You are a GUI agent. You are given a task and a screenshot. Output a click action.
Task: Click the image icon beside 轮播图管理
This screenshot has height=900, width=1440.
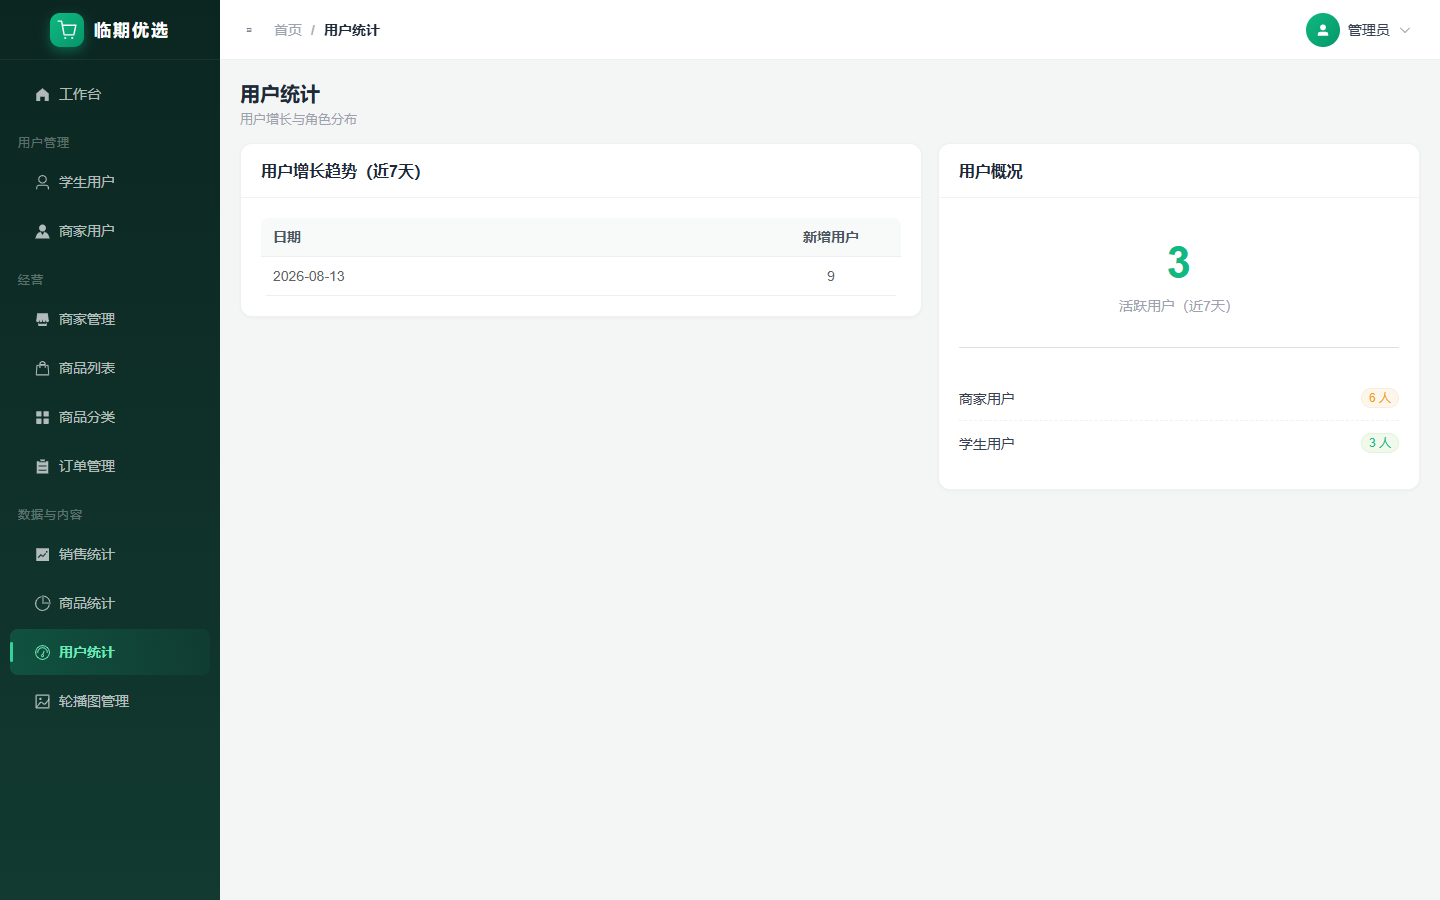(42, 701)
